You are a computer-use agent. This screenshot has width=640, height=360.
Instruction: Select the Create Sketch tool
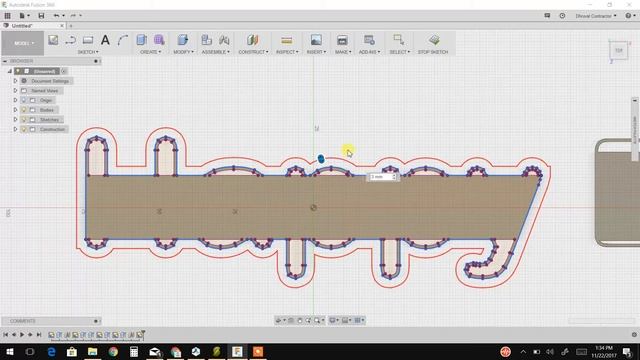pos(53,40)
